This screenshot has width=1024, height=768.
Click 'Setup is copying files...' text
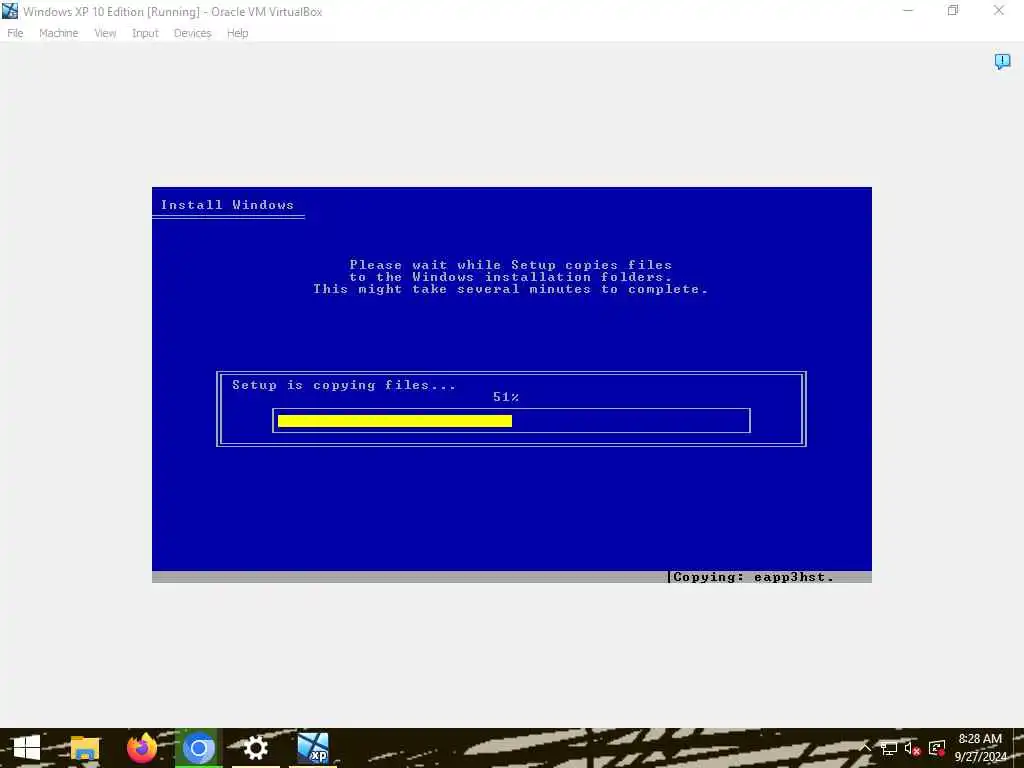pyautogui.click(x=344, y=385)
